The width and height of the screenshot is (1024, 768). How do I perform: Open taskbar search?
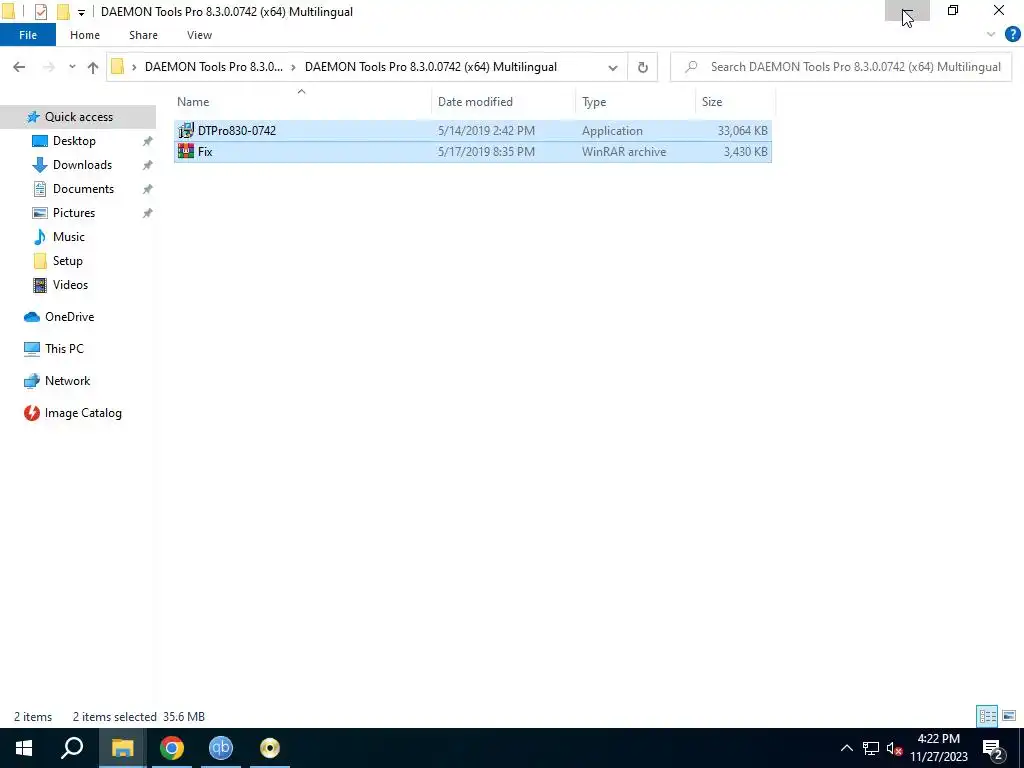(x=72, y=748)
